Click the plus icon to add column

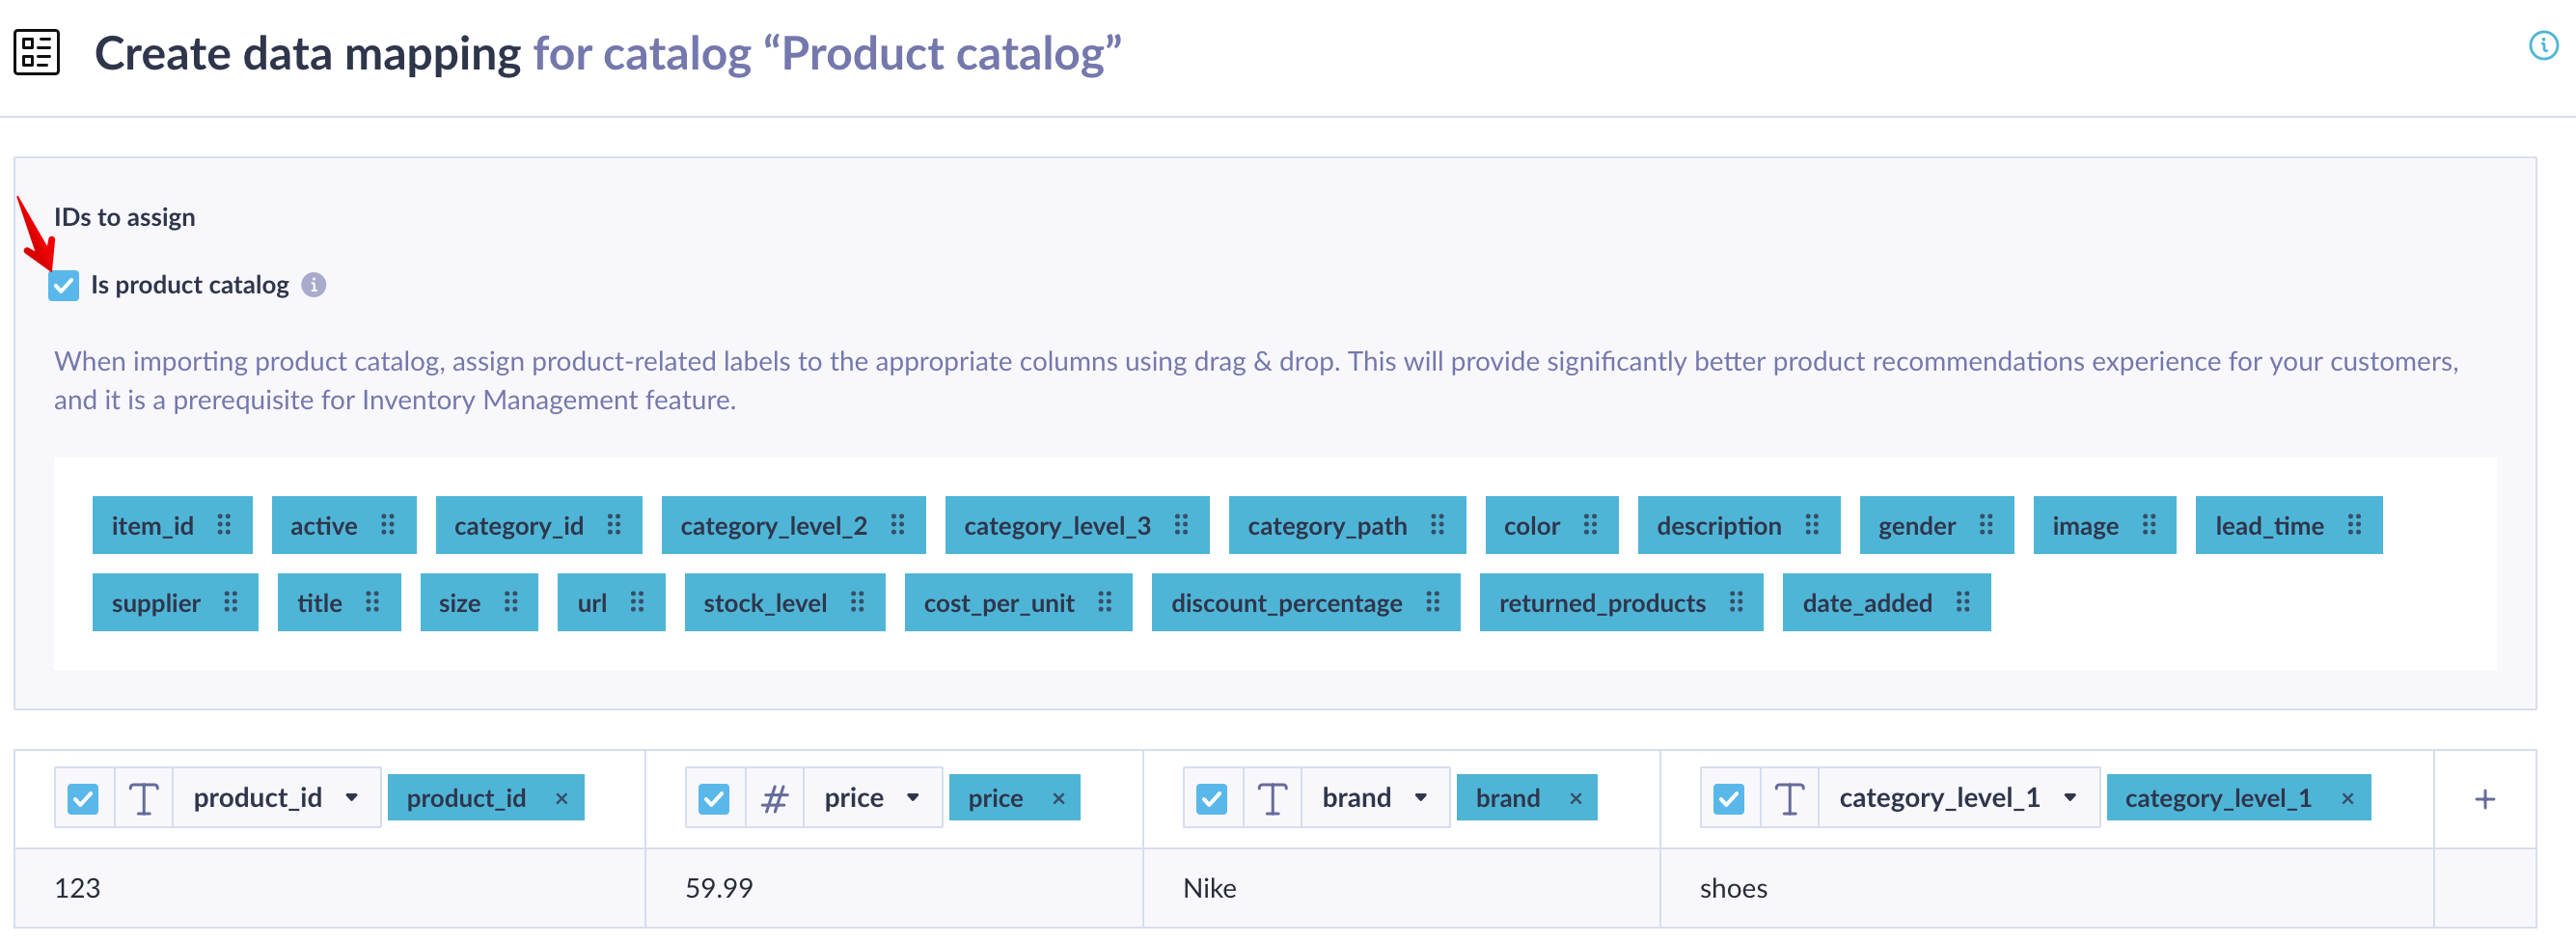click(x=2484, y=799)
